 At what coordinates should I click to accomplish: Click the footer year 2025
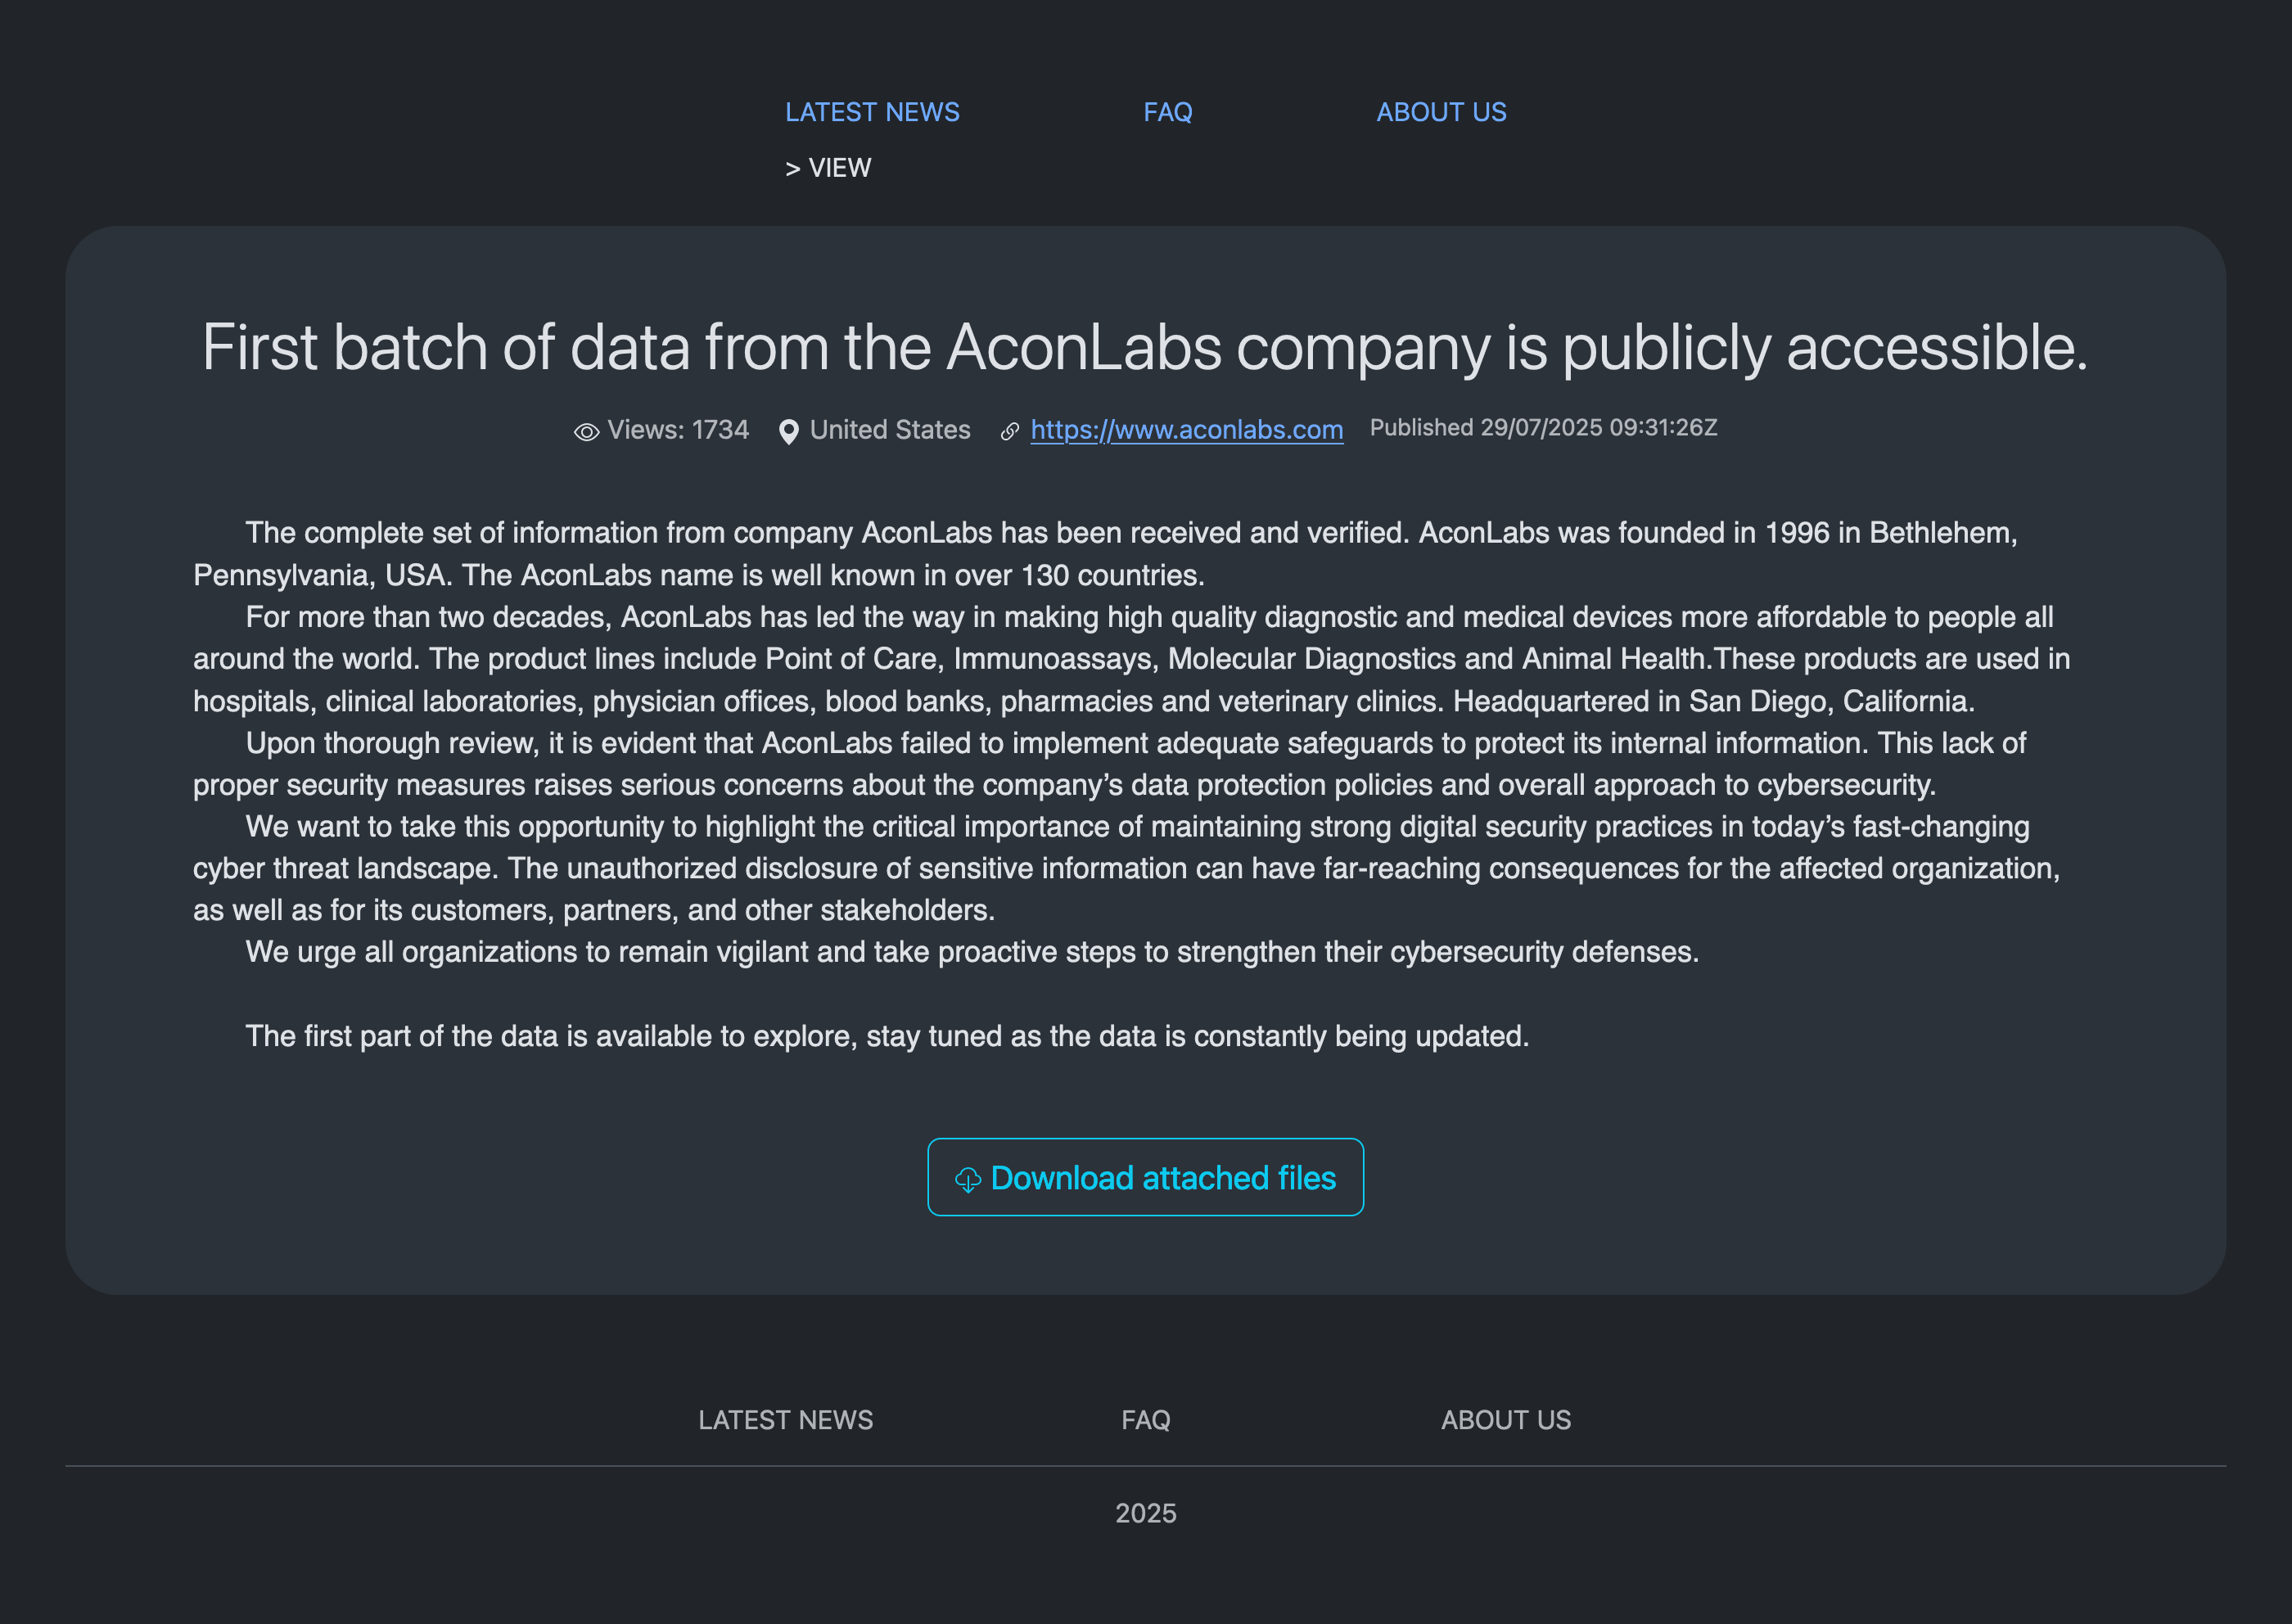(x=1146, y=1513)
